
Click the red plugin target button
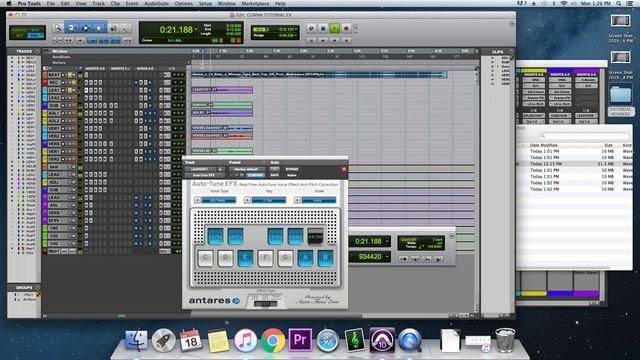coord(344,169)
